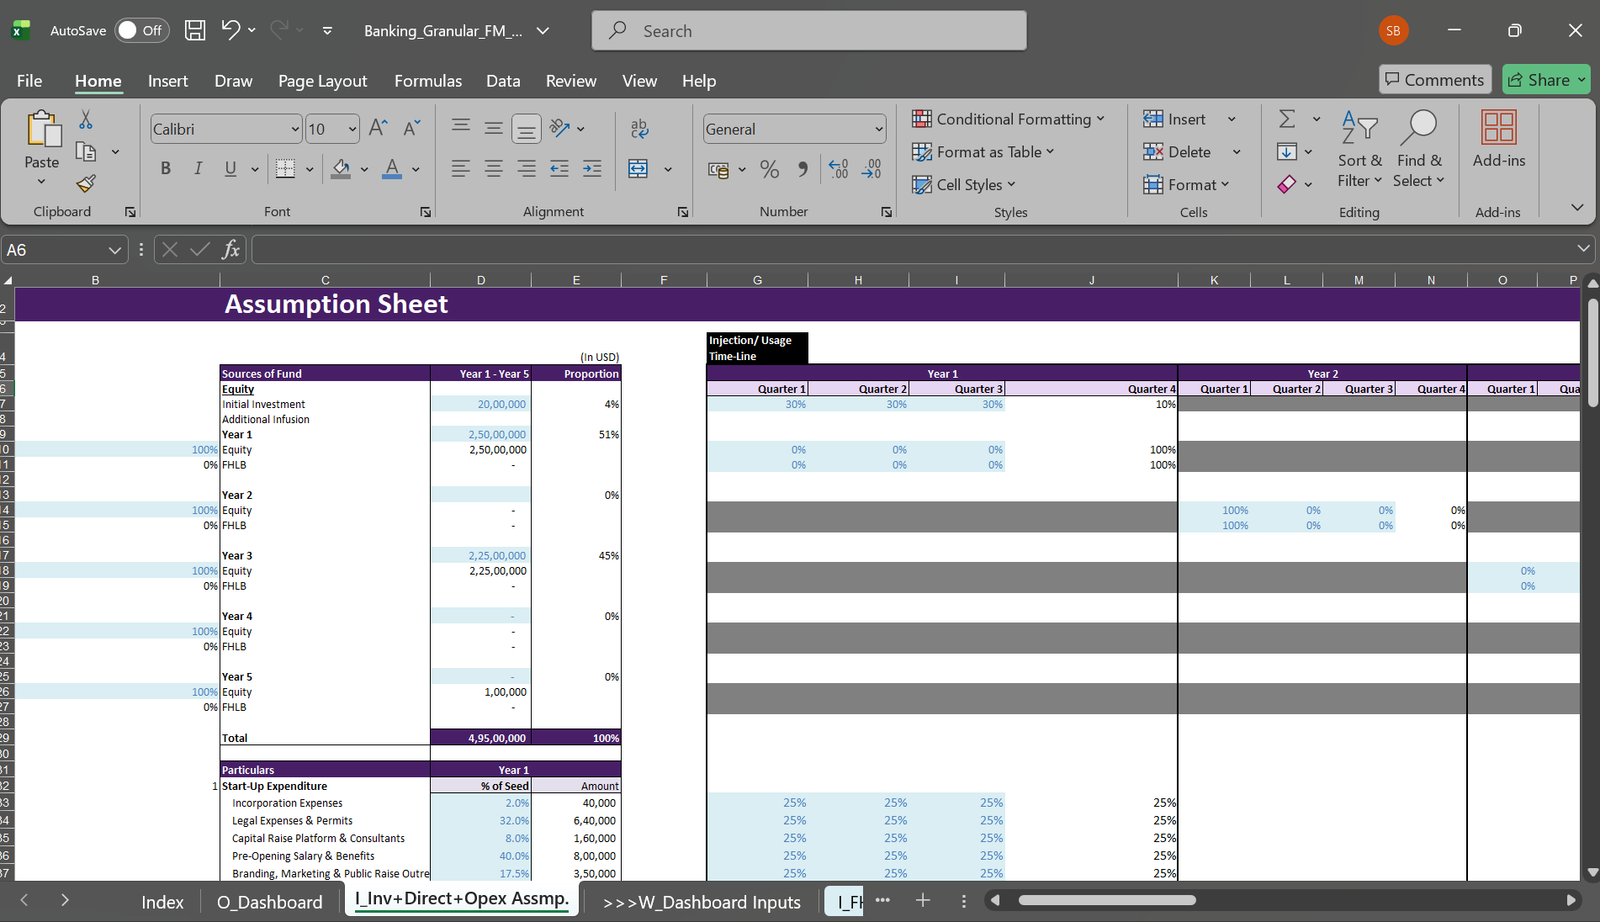Expand the Fill Color dropdown
Image resolution: width=1600 pixels, height=922 pixels.
pos(365,169)
